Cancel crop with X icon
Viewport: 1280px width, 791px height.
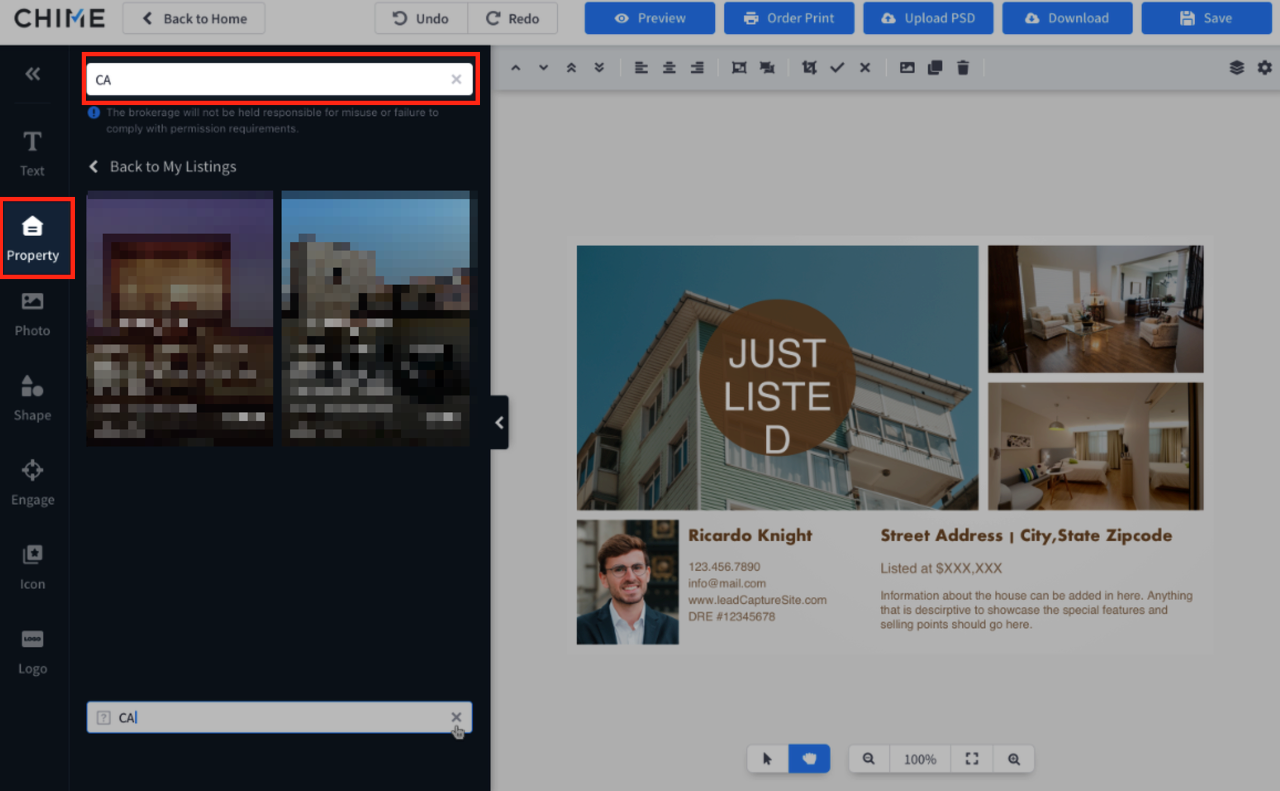(865, 68)
